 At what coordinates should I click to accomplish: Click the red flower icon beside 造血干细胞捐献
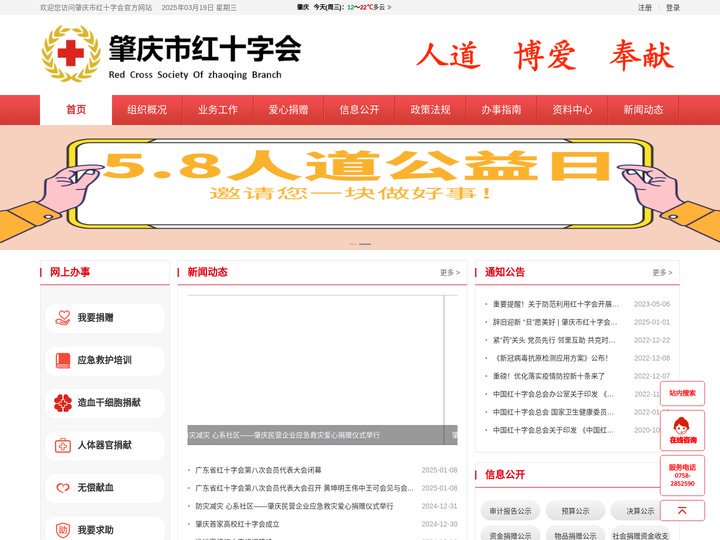point(63,403)
